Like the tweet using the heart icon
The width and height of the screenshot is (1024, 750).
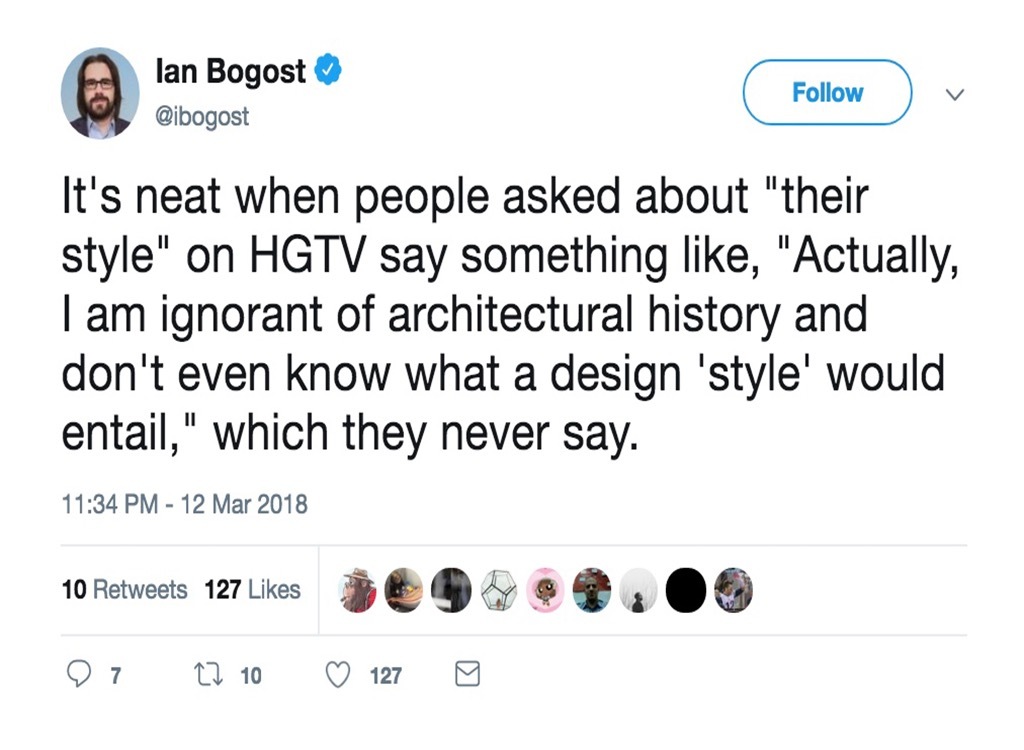tap(338, 675)
